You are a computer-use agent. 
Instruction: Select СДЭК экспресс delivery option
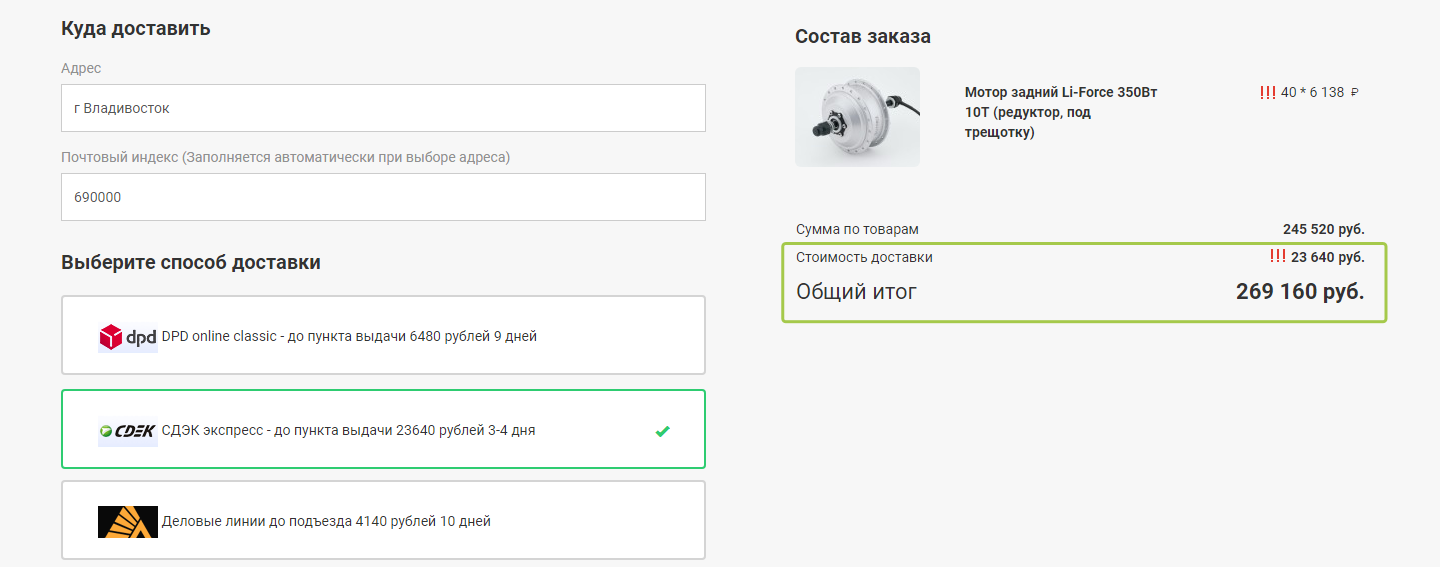point(383,429)
